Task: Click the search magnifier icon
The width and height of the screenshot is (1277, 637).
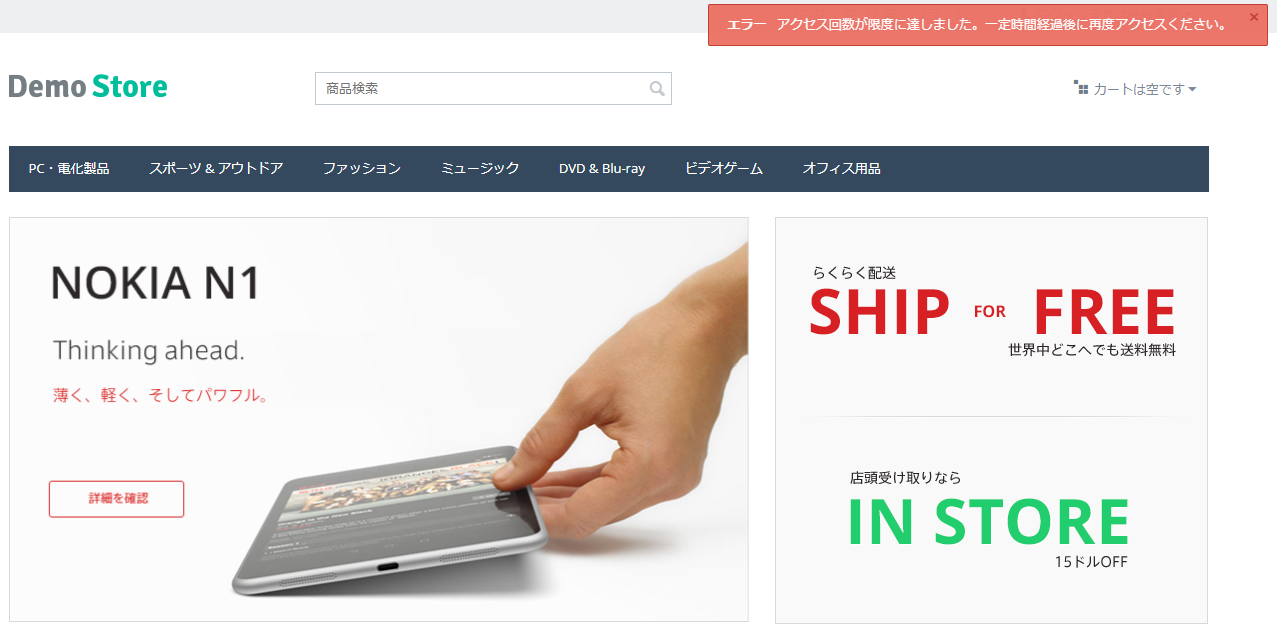Action: (657, 88)
